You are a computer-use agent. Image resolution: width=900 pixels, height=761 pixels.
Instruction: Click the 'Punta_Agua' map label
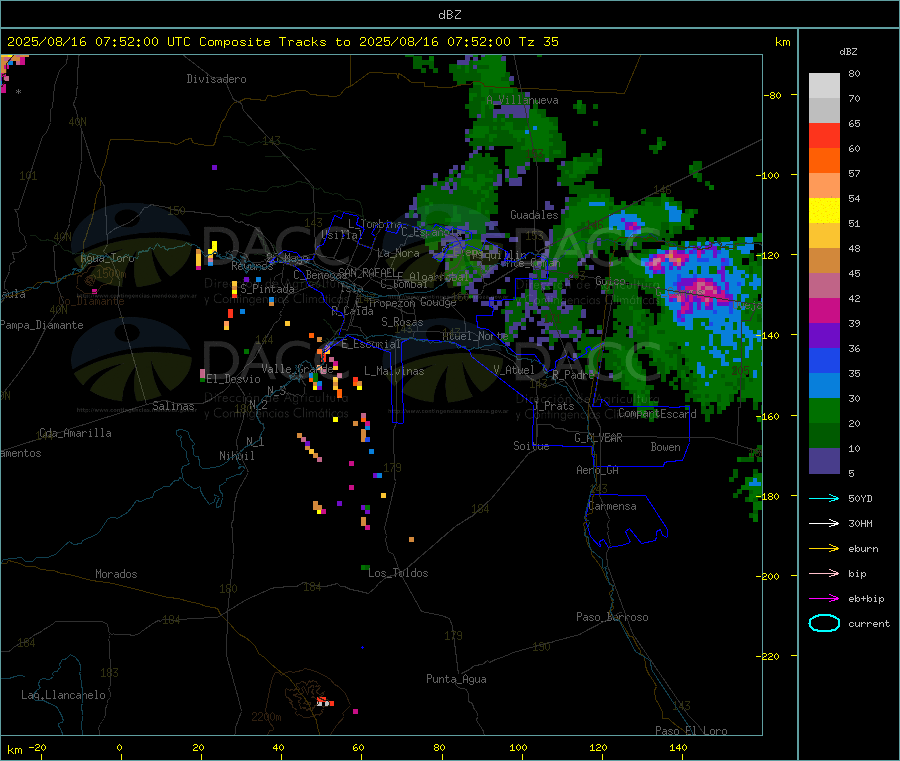(x=456, y=679)
